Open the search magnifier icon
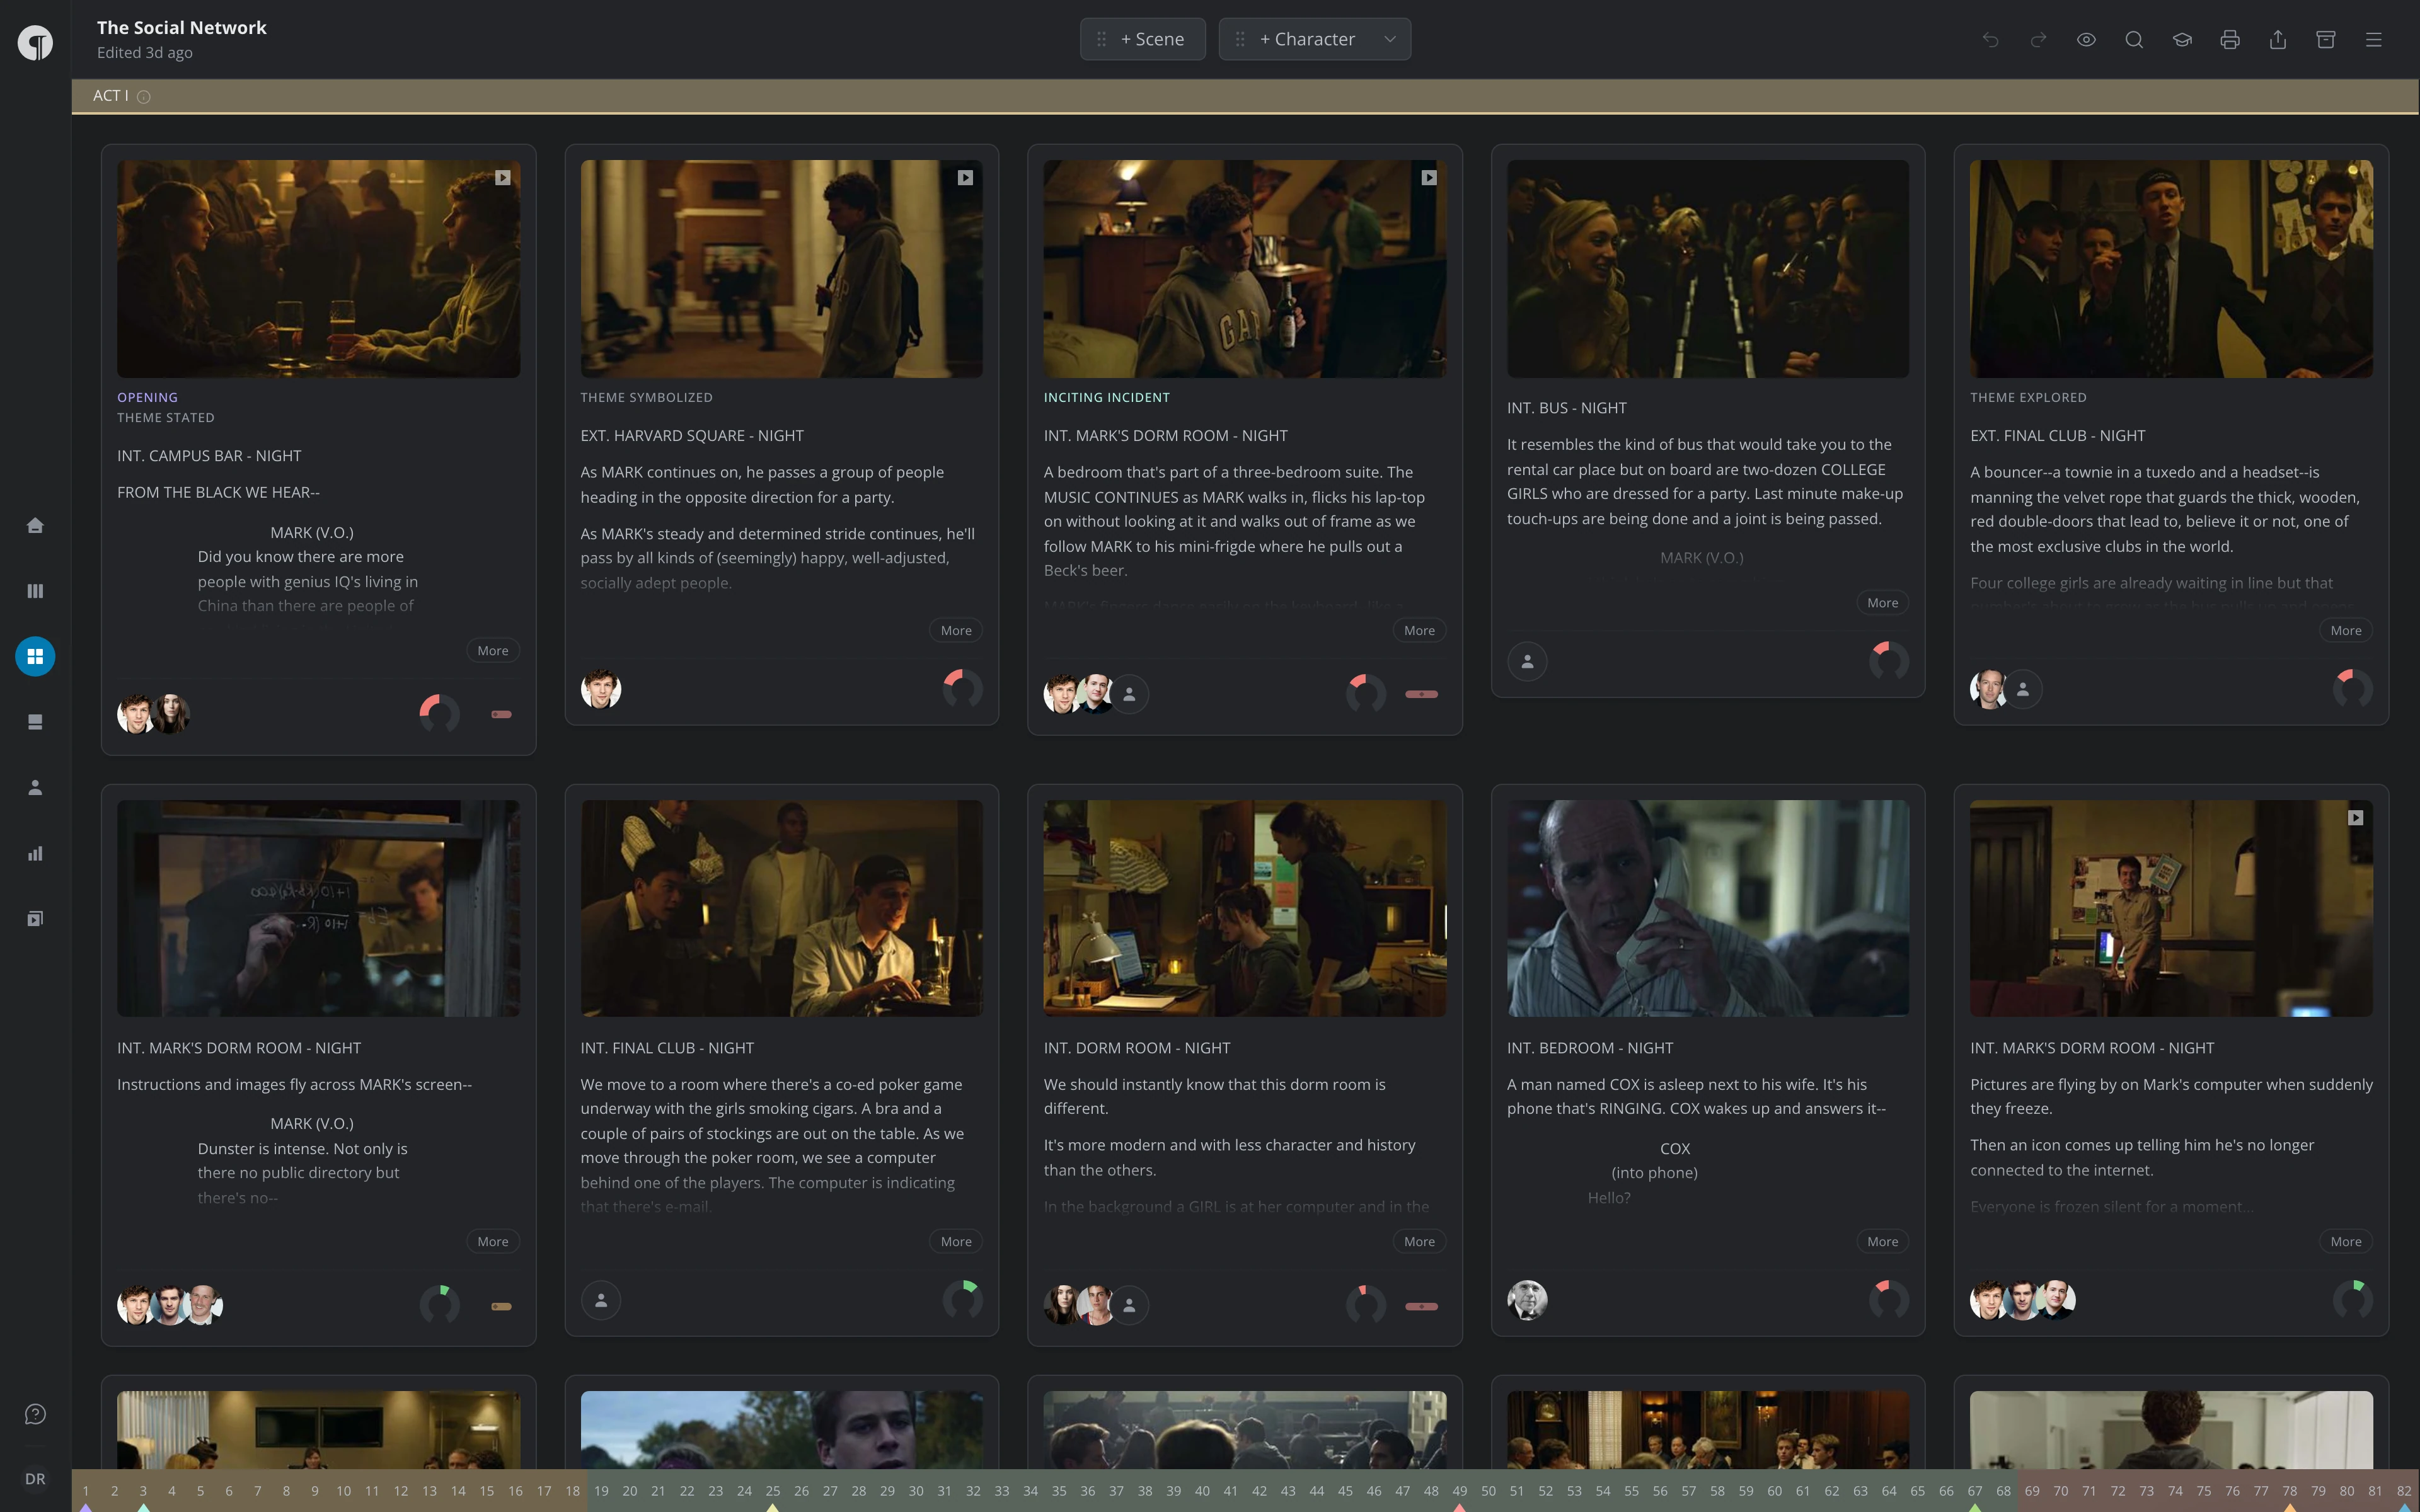This screenshot has height=1512, width=2420. pos(2134,40)
